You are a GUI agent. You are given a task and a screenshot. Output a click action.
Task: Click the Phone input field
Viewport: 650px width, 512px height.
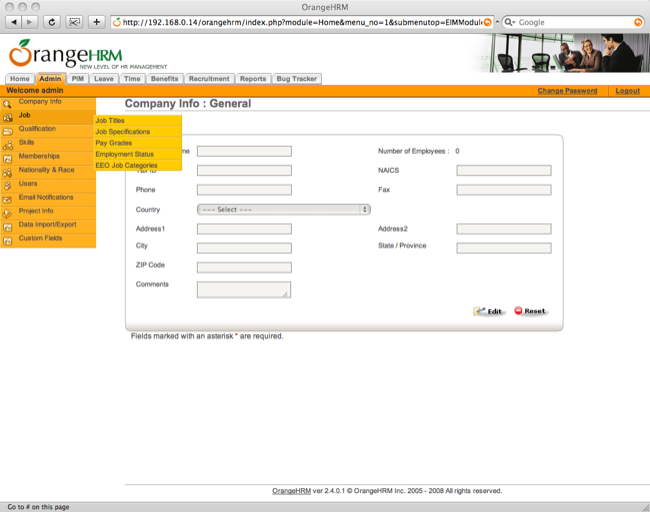pyautogui.click(x=244, y=190)
